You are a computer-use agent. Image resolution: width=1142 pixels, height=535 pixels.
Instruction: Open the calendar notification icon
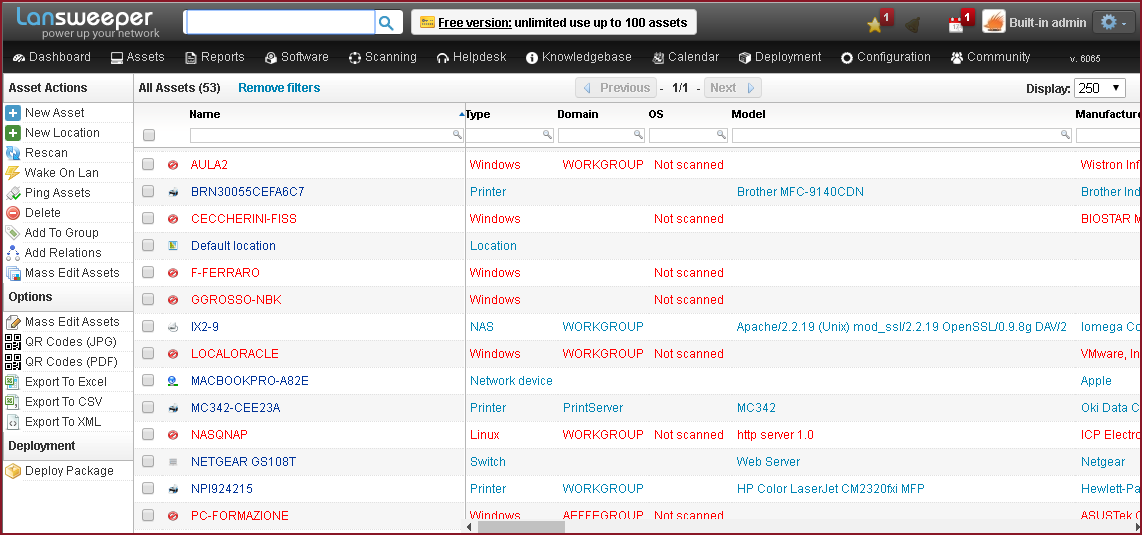click(x=956, y=25)
